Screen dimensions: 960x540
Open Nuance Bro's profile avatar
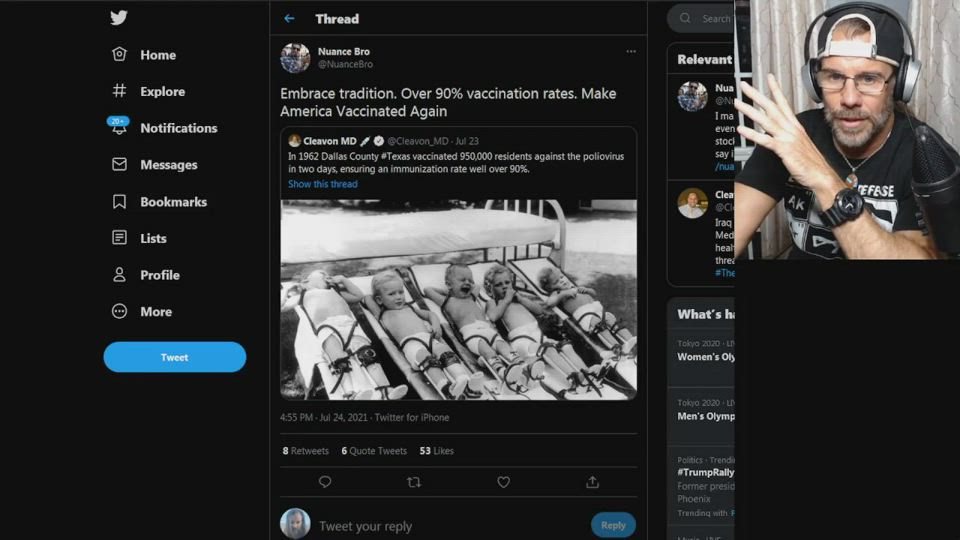coord(295,58)
